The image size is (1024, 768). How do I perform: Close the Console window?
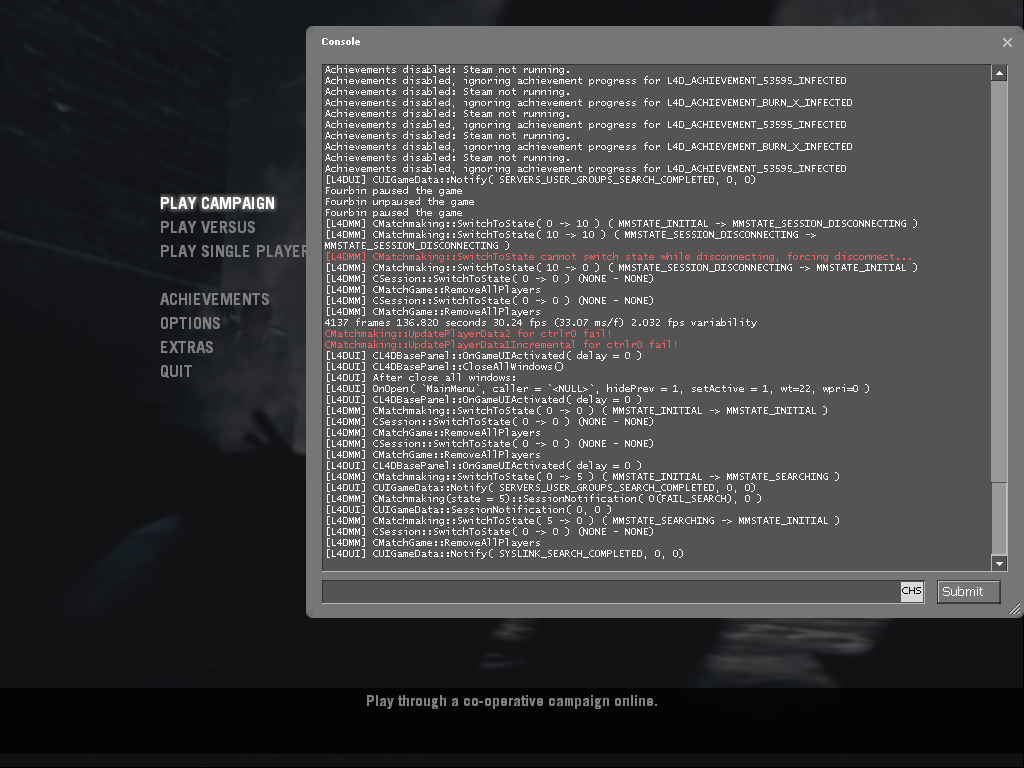point(1007,42)
